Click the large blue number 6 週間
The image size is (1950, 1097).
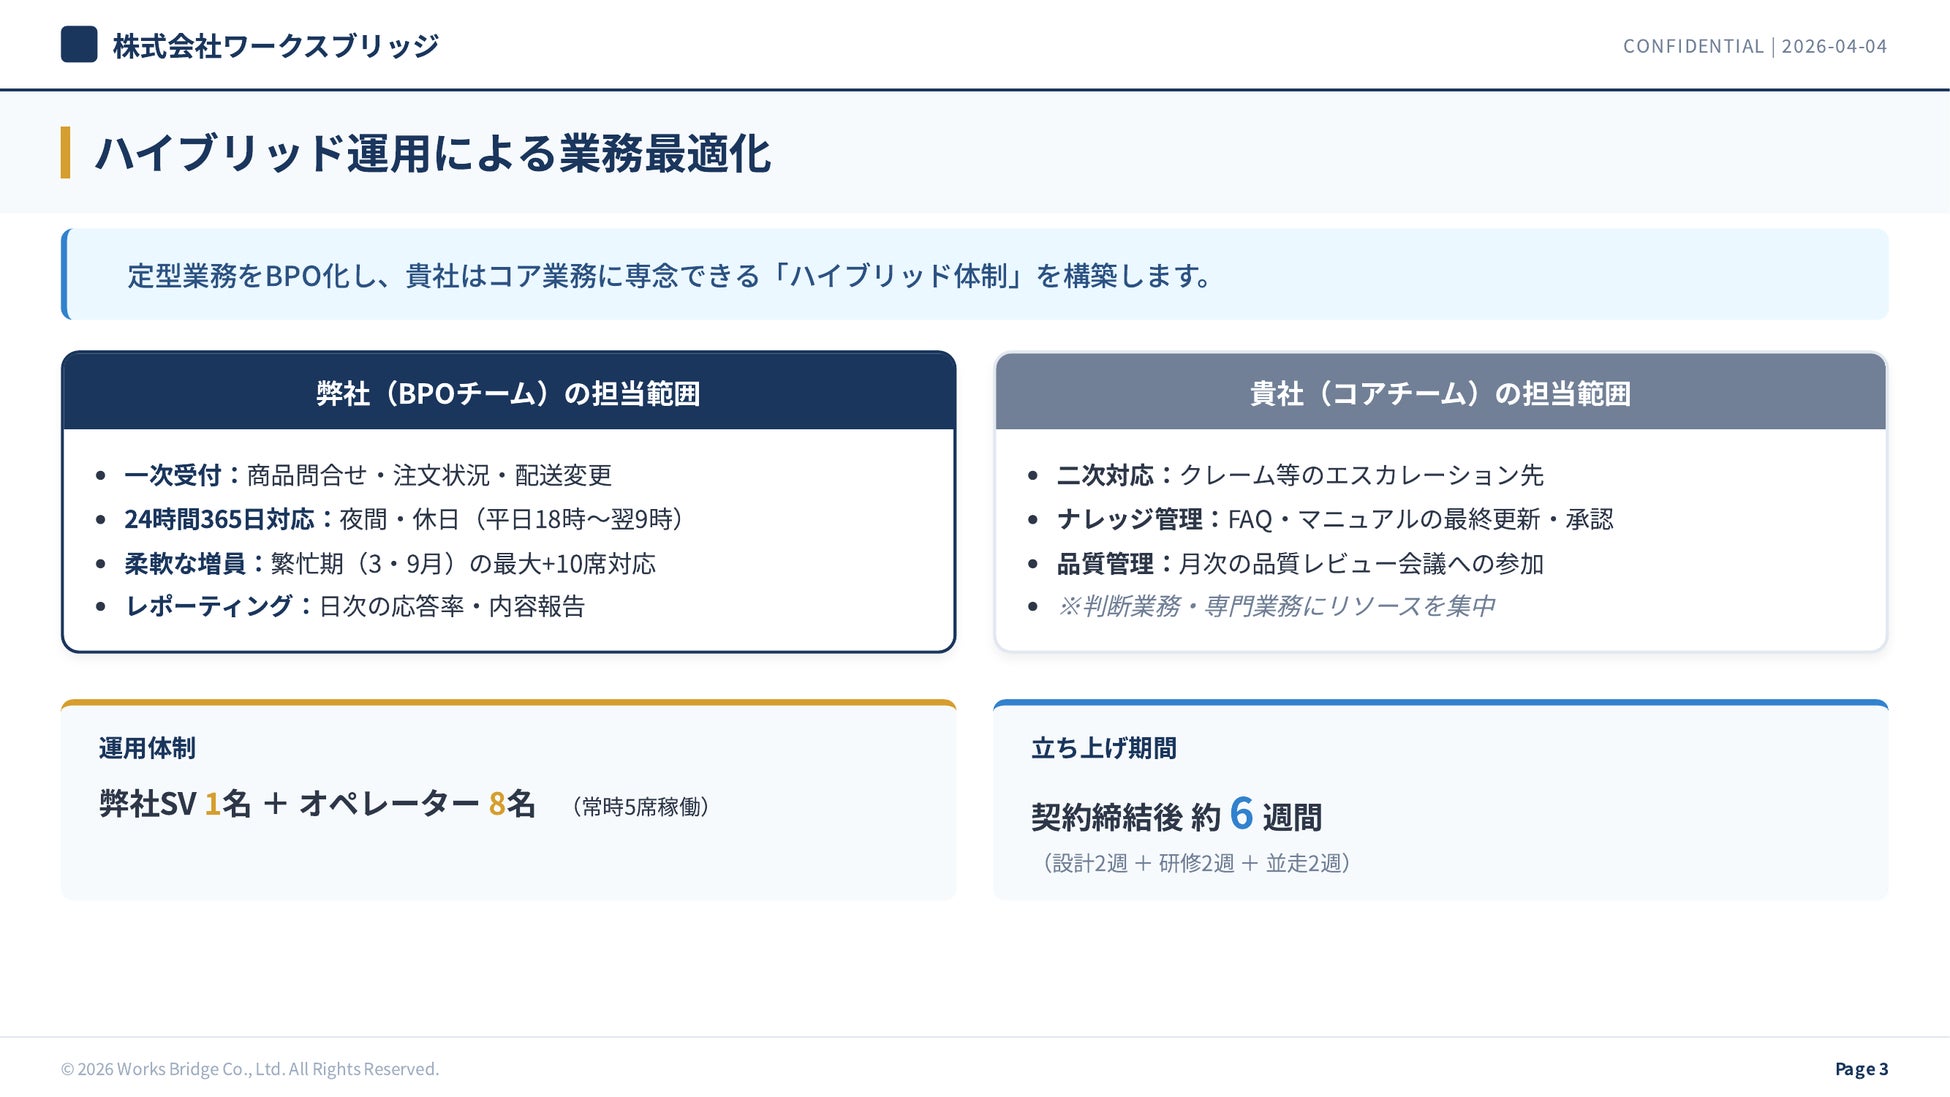(x=1241, y=814)
